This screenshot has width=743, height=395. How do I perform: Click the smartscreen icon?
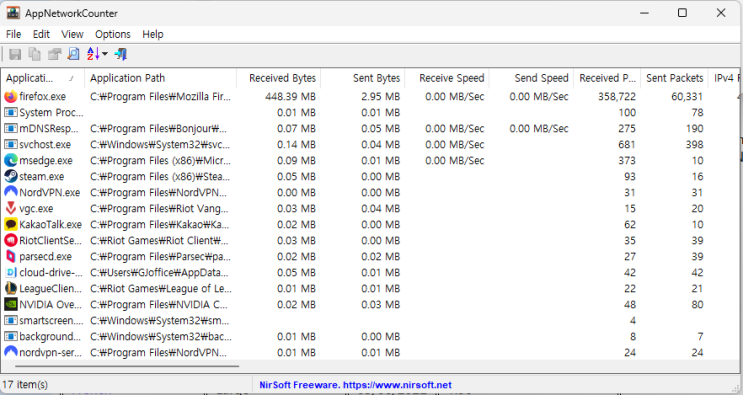pyautogui.click(x=11, y=321)
